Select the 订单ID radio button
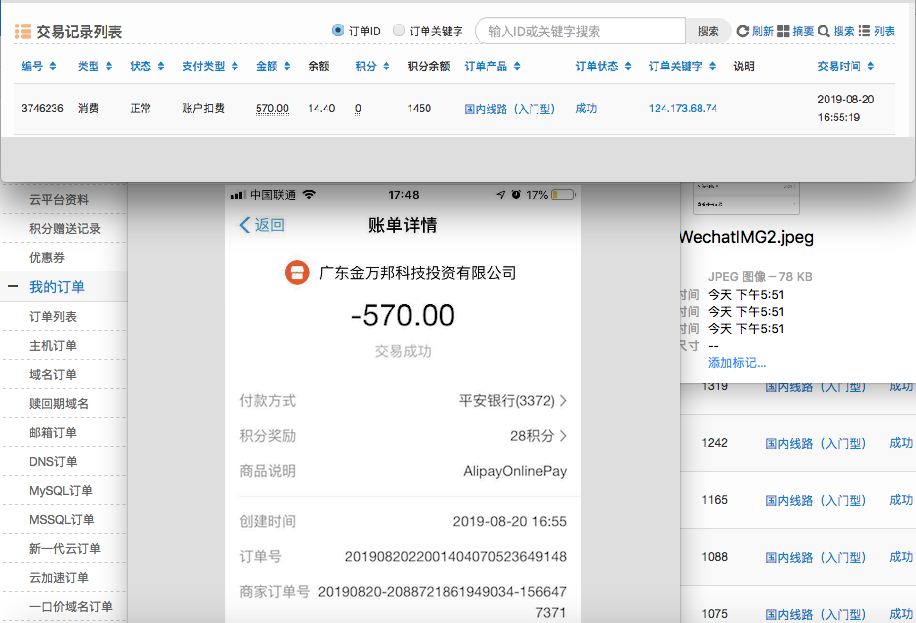916x623 pixels. pos(338,31)
